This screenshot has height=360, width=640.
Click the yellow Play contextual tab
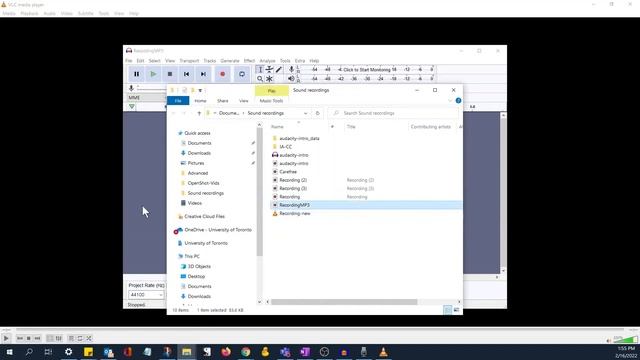click(272, 91)
